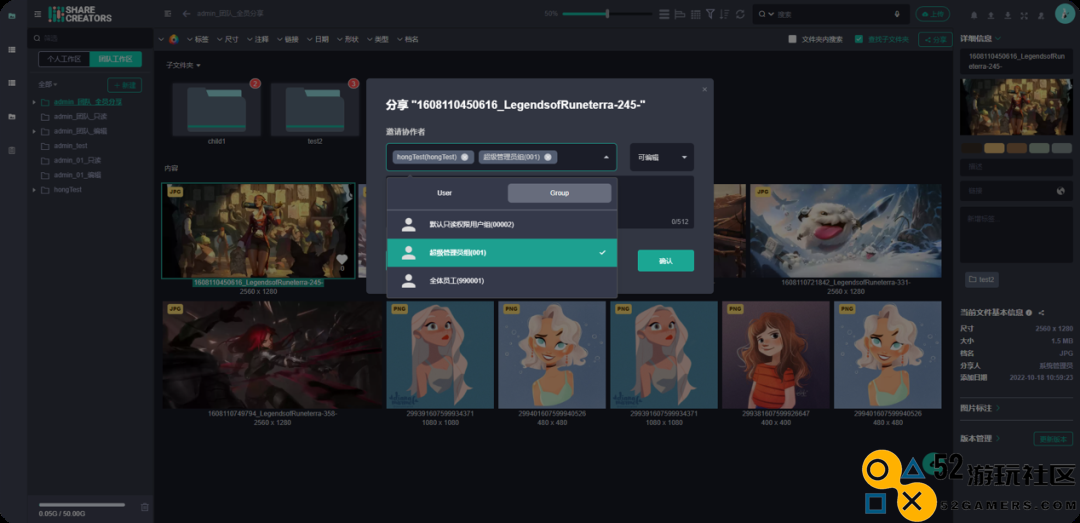Viewport: 1080px width, 523px height.
Task: Open the 版本管理 section
Action: coord(980,438)
